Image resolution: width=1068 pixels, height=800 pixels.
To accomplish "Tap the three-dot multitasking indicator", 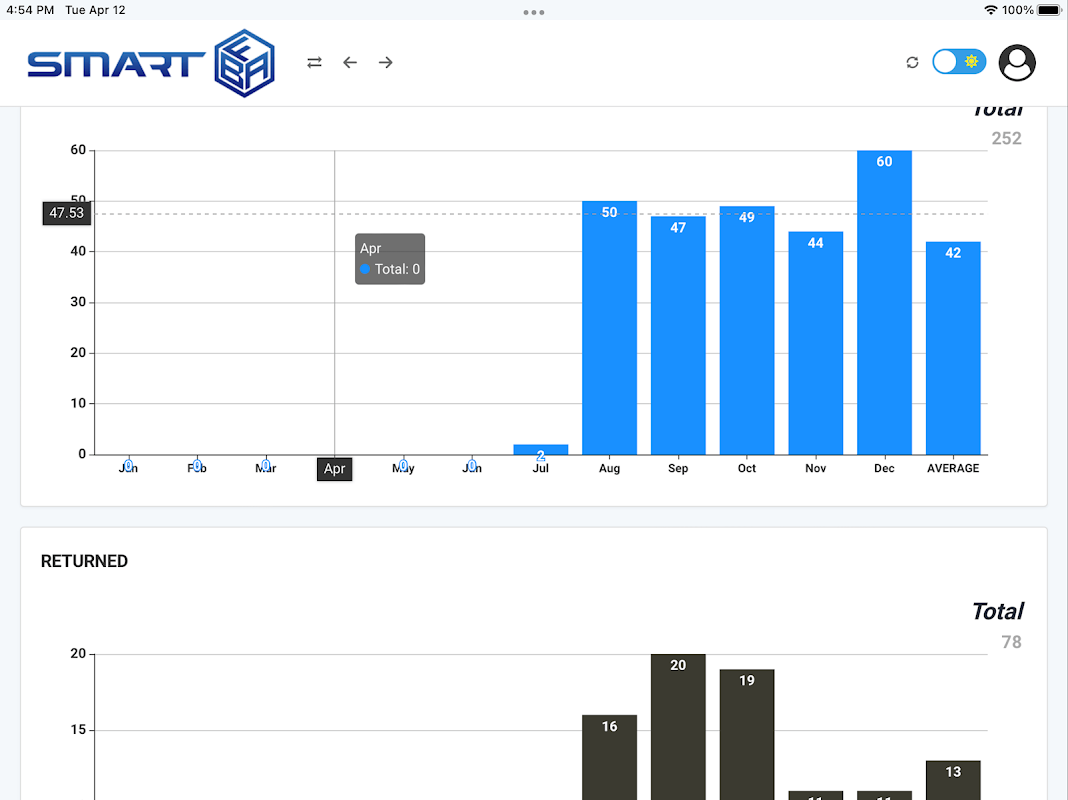I will pyautogui.click(x=533, y=12).
